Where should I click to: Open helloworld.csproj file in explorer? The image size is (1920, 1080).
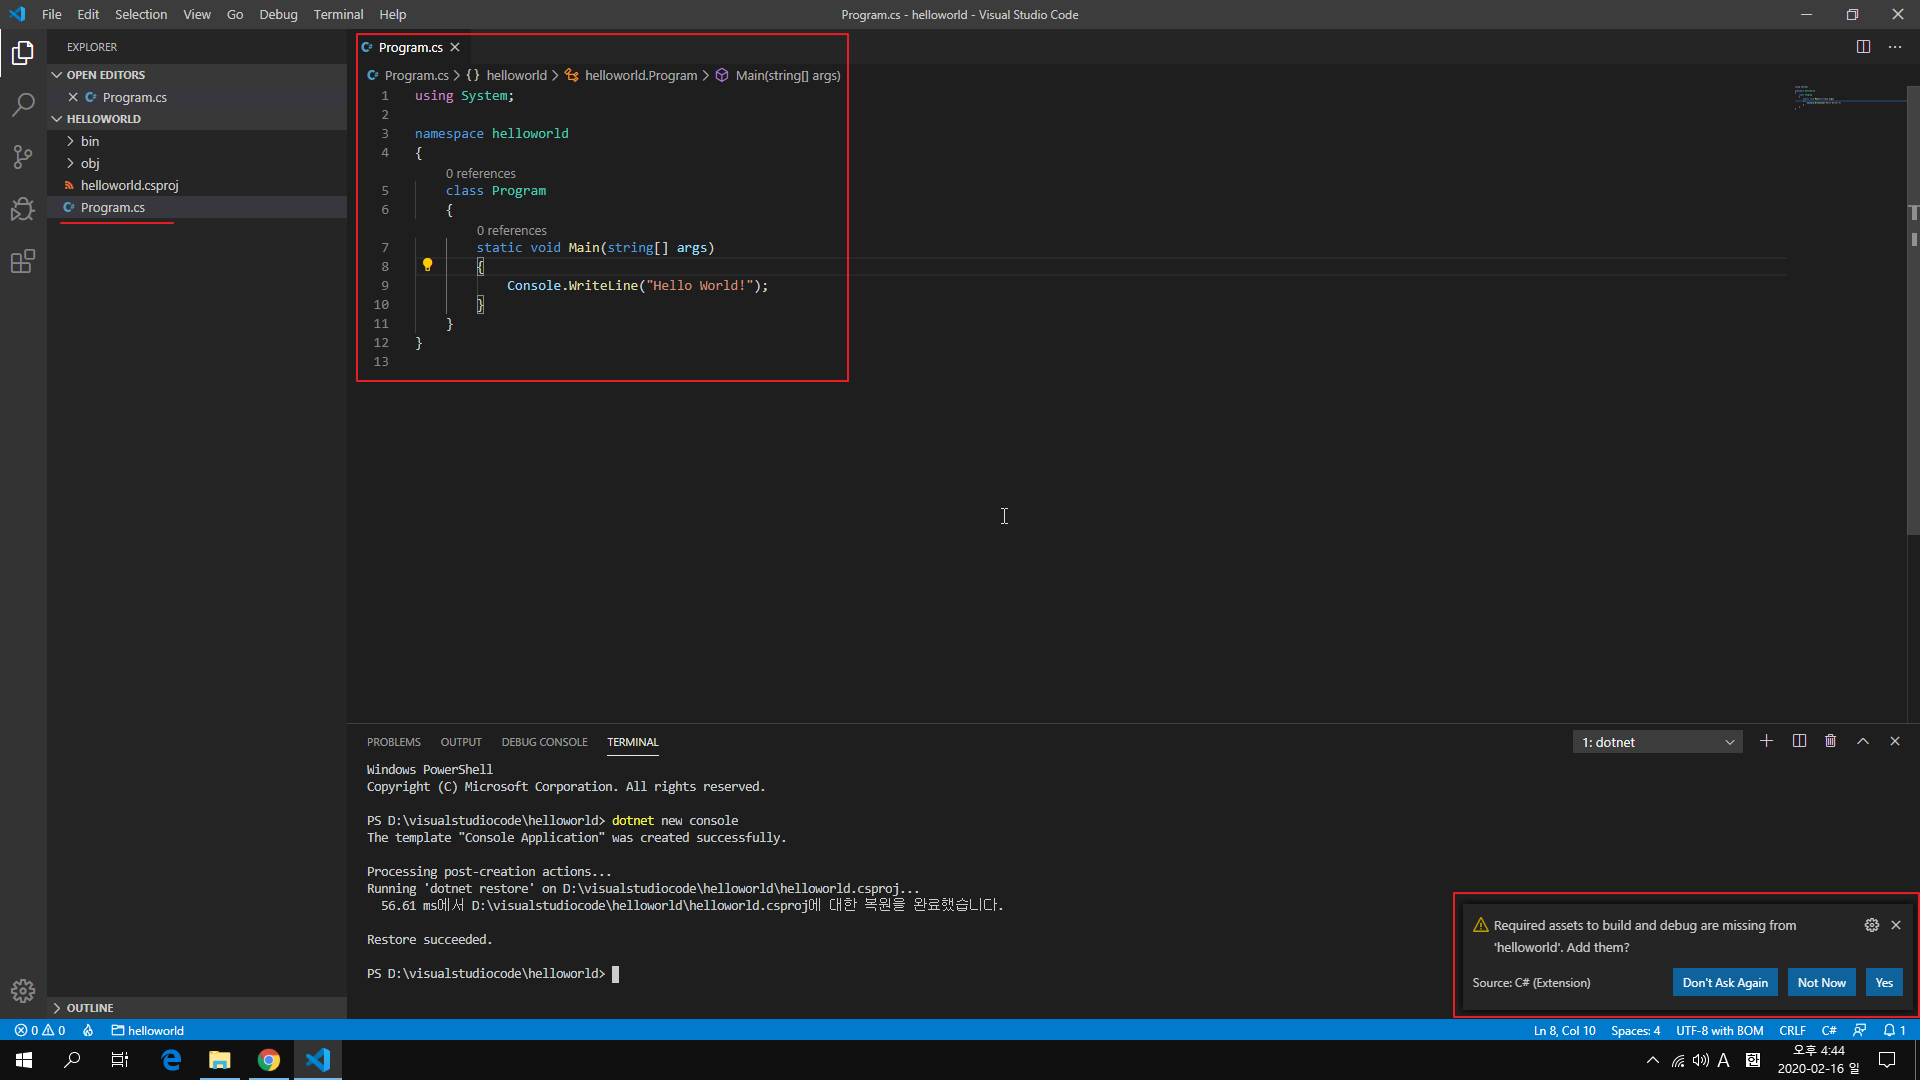129,185
